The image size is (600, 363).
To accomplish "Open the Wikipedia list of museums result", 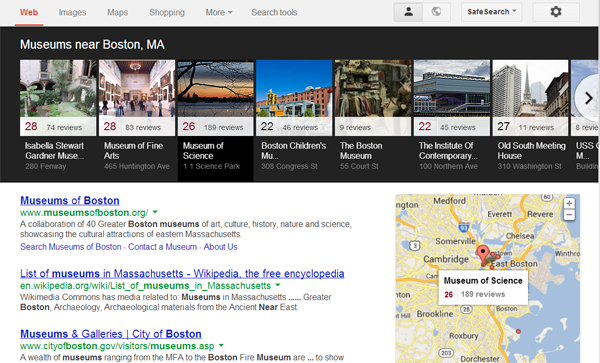I will coord(182,274).
